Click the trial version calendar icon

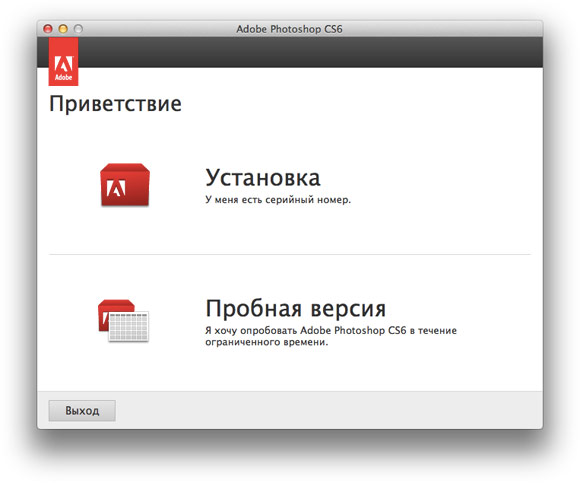[x=123, y=321]
